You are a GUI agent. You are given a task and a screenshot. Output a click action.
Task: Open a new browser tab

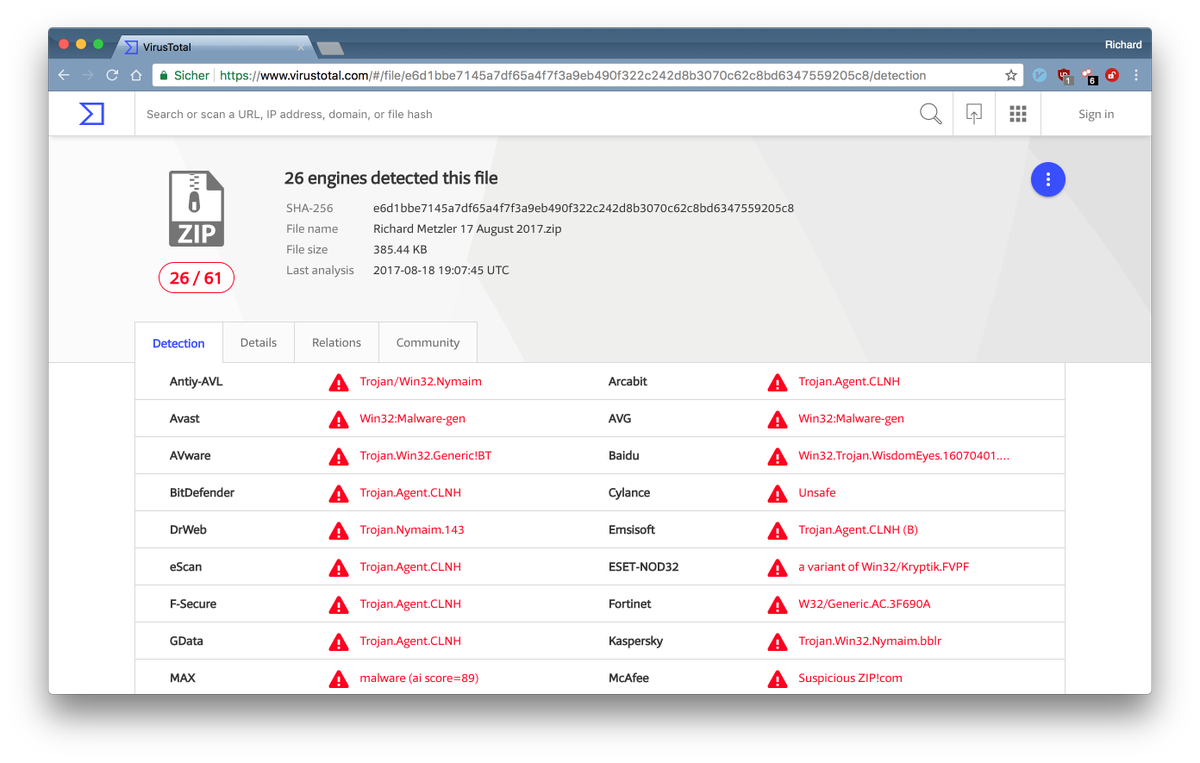pyautogui.click(x=330, y=48)
